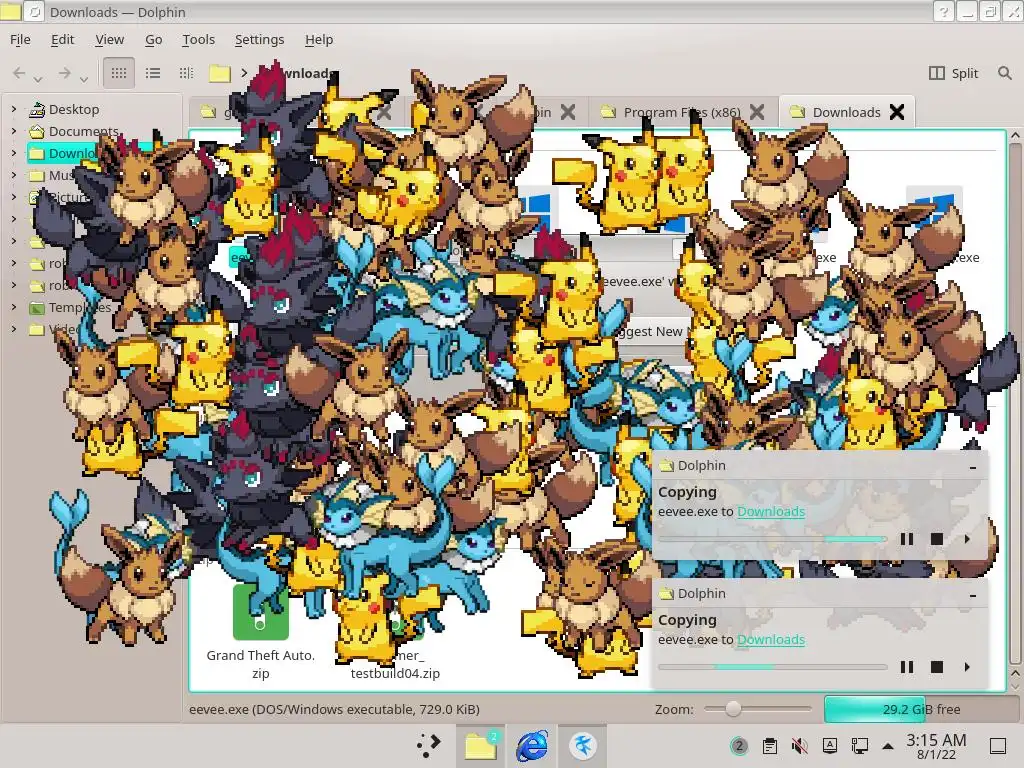Screen dimensions: 1024x768
Task: Expand the Music tree node
Action: coord(14,175)
